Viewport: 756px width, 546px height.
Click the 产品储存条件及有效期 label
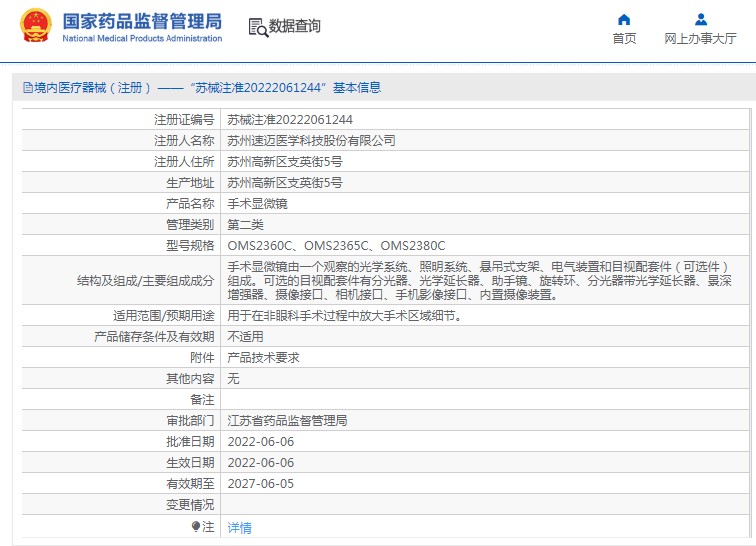point(154,337)
